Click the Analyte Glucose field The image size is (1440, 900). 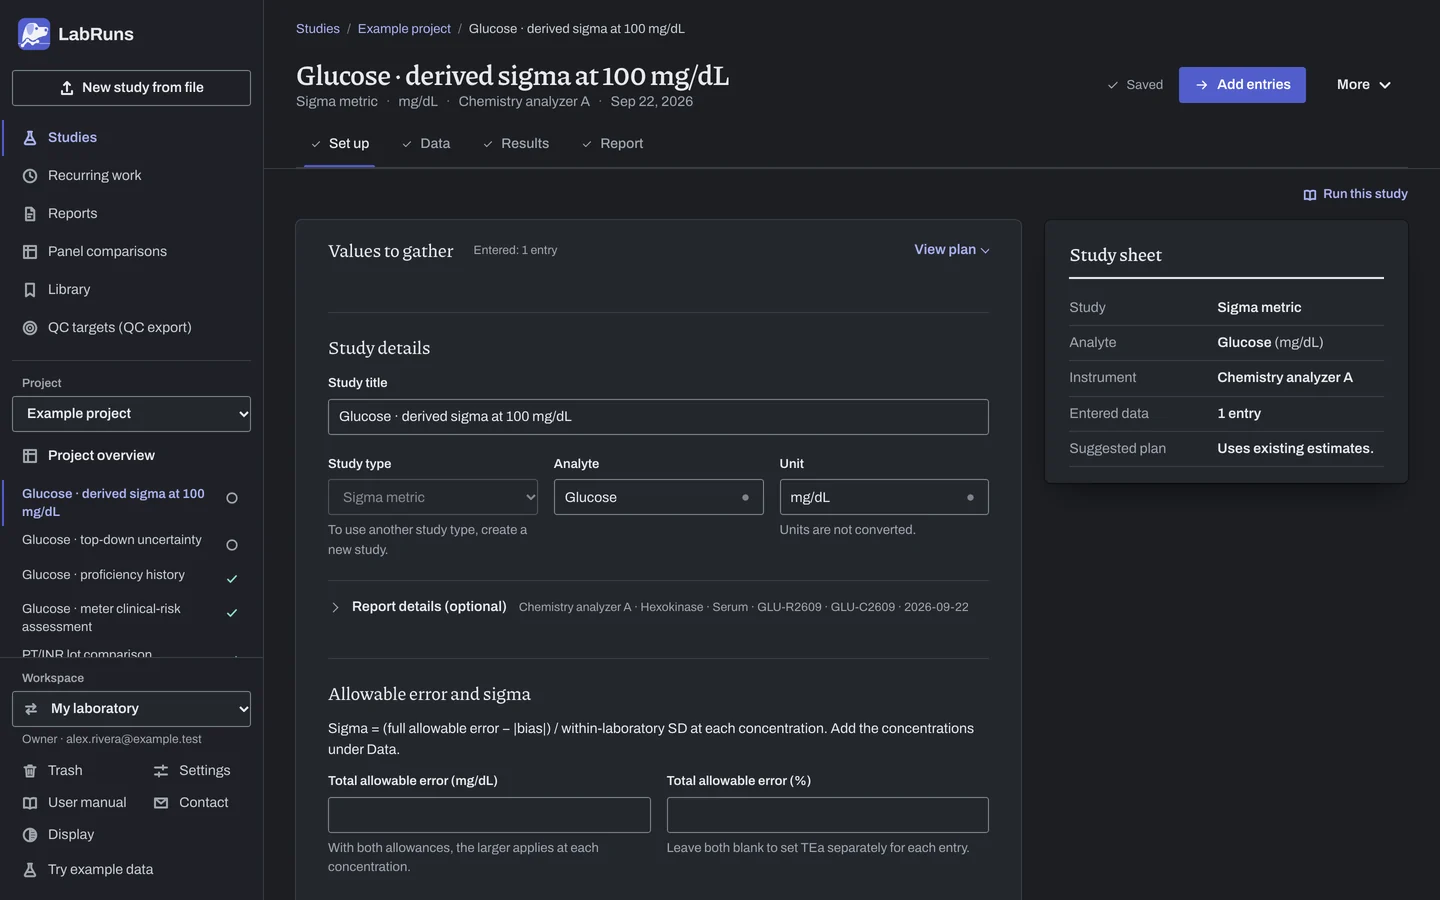pyautogui.click(x=659, y=497)
